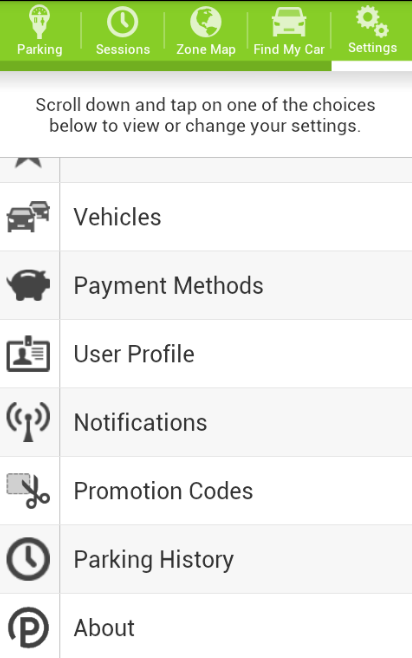Open the Vehicles settings entry
The height and width of the screenshot is (658, 412).
pyautogui.click(x=206, y=217)
